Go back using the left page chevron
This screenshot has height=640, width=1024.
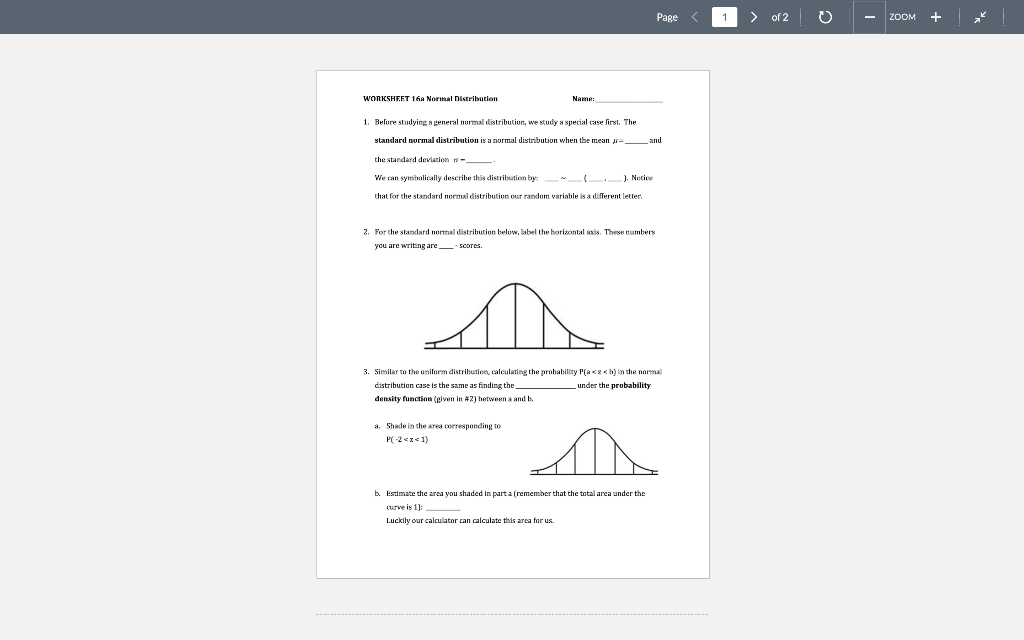693,16
